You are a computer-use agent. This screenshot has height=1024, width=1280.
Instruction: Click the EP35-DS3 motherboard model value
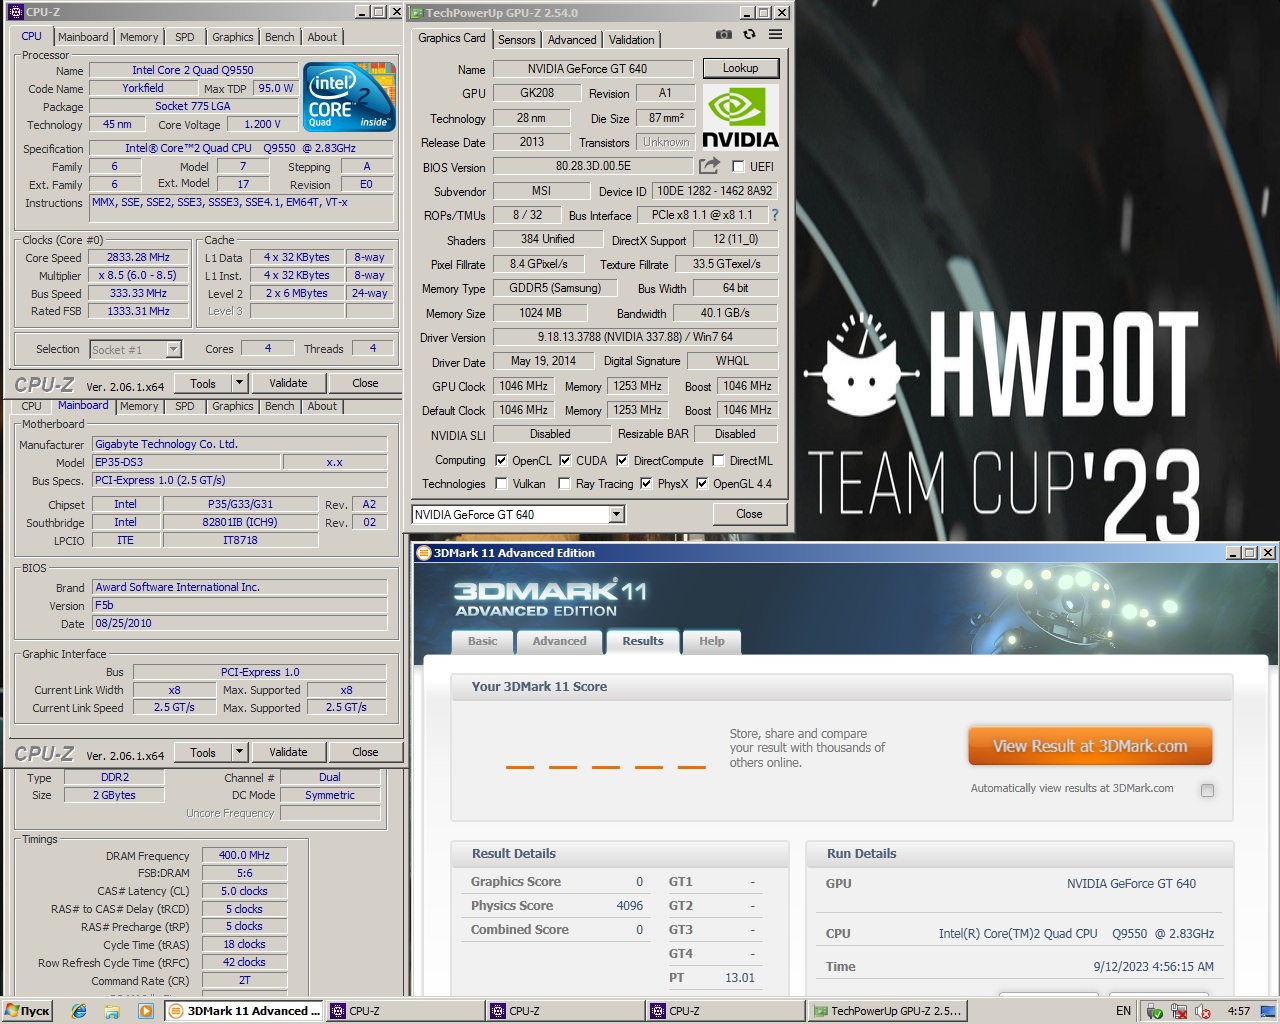[x=186, y=462]
